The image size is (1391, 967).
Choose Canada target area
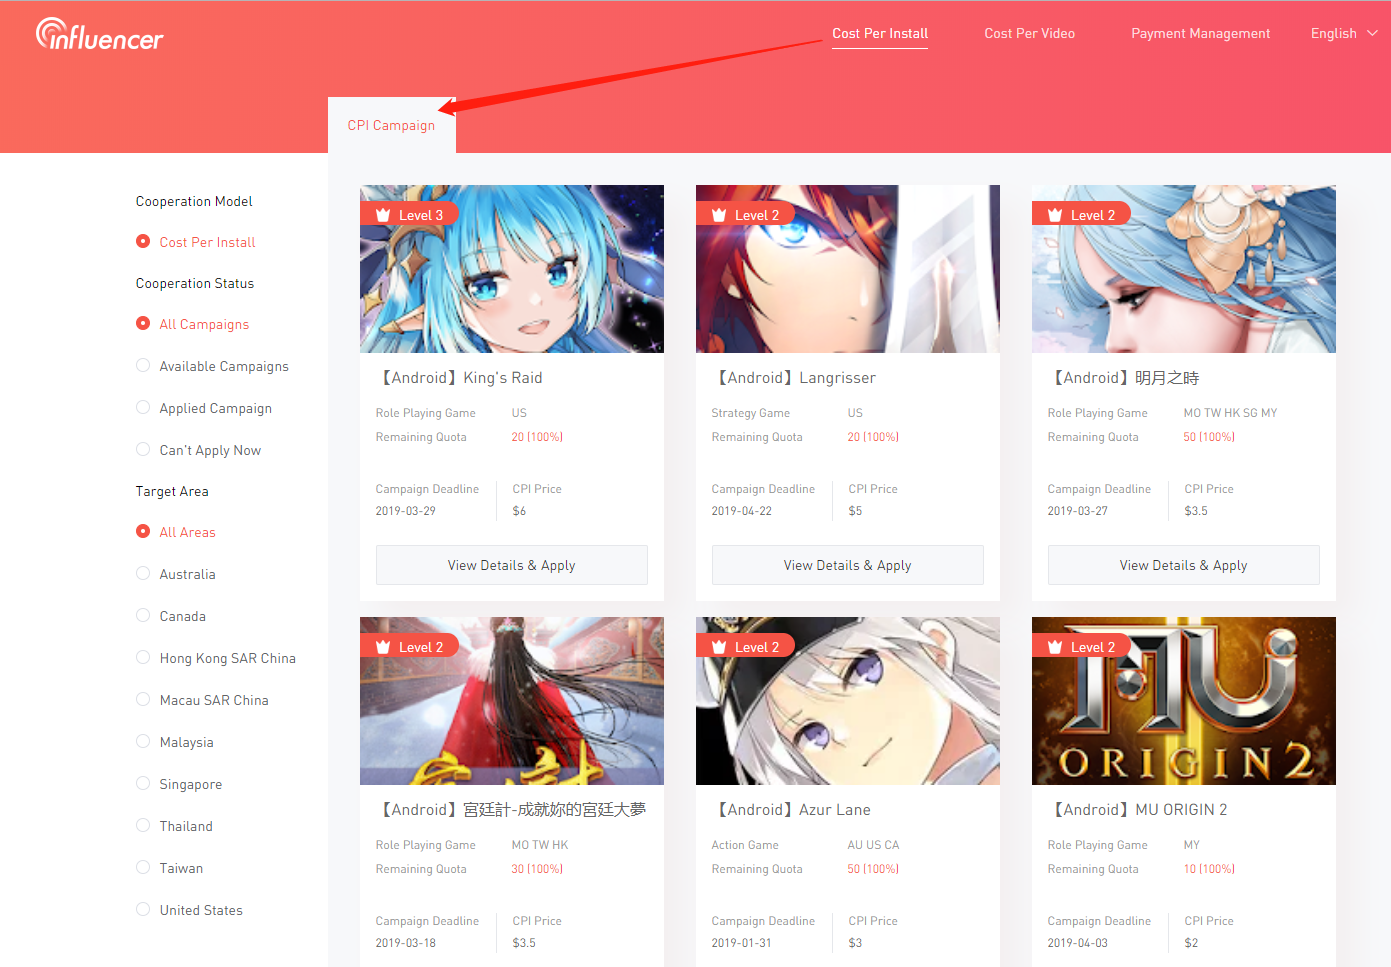point(171,616)
